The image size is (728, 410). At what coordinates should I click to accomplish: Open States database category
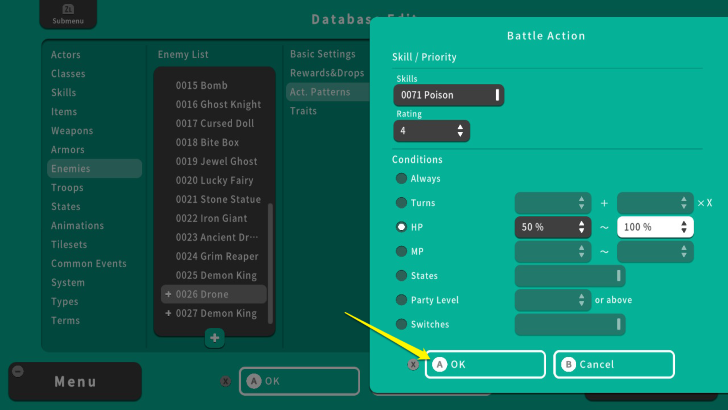tap(65, 207)
